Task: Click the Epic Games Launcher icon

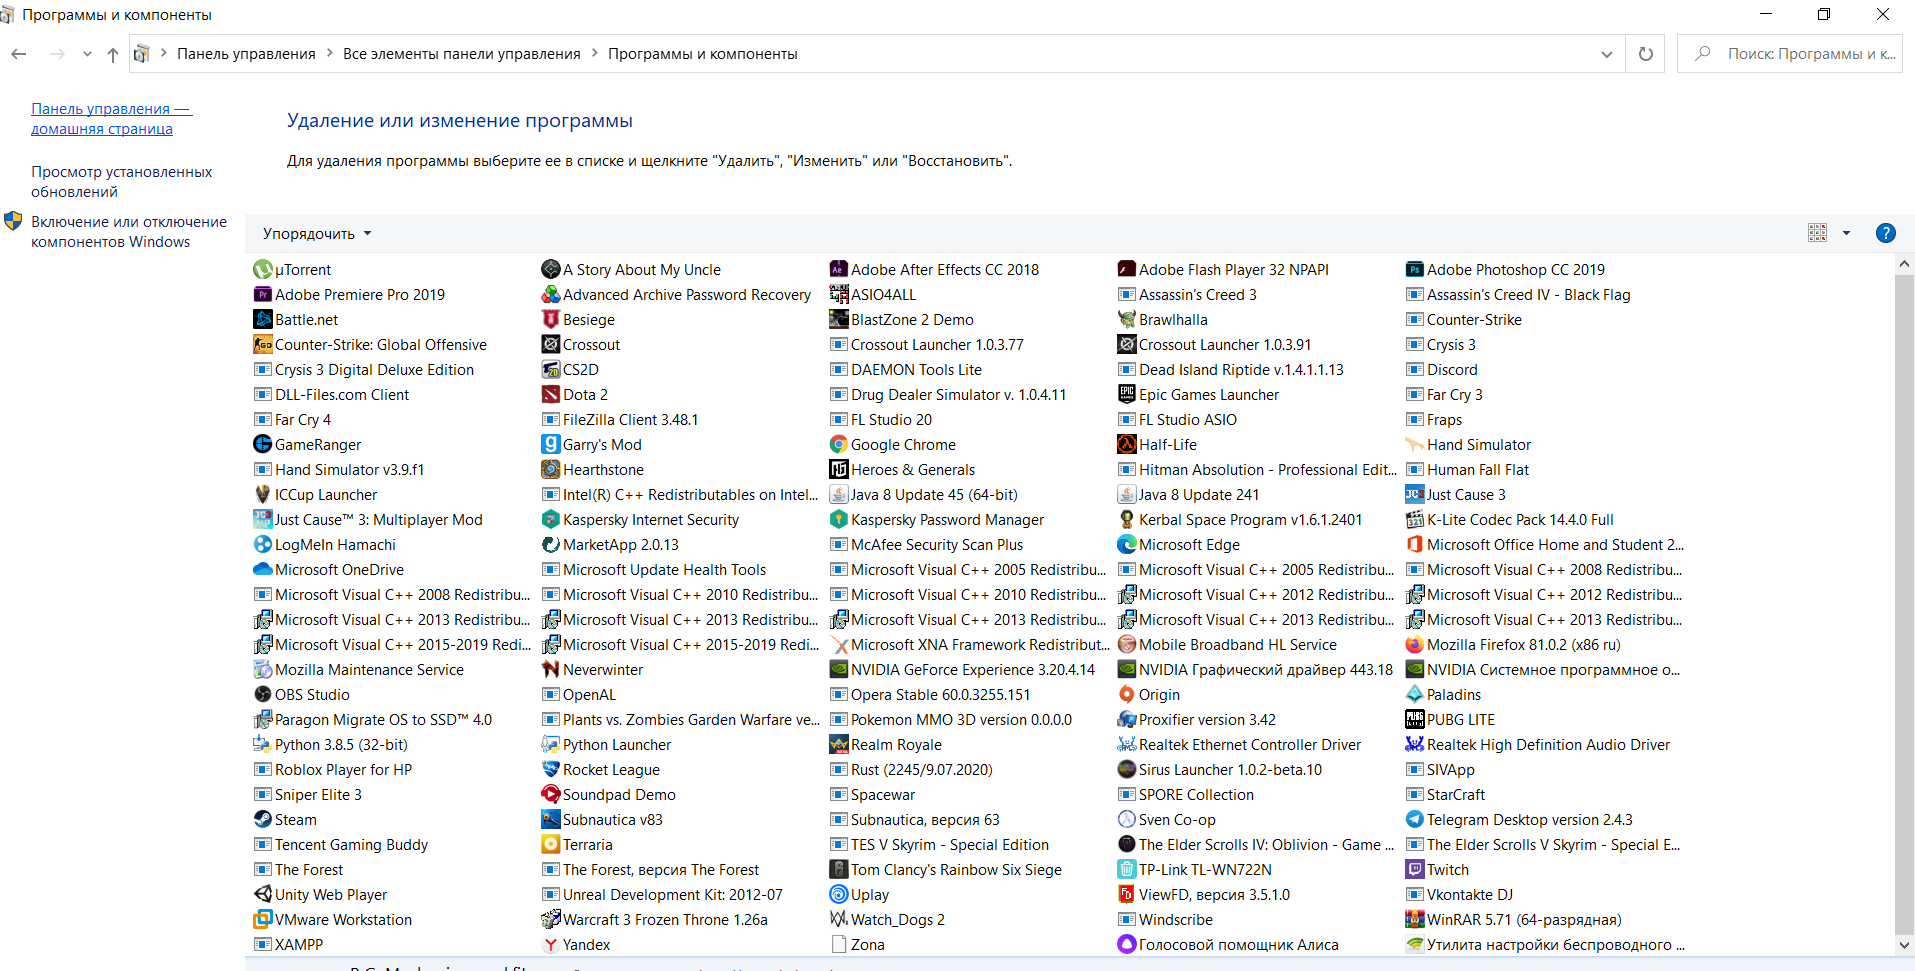Action: tap(1127, 395)
